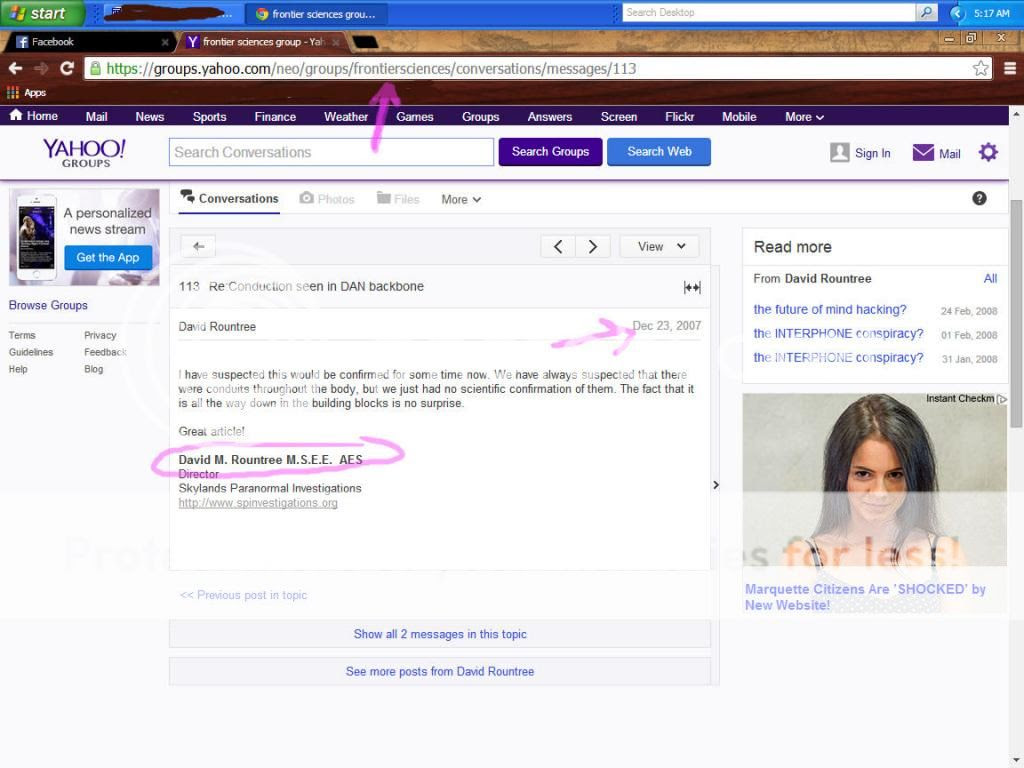Open Sports in Yahoo navigation bar
The height and width of the screenshot is (768, 1024).
[209, 117]
